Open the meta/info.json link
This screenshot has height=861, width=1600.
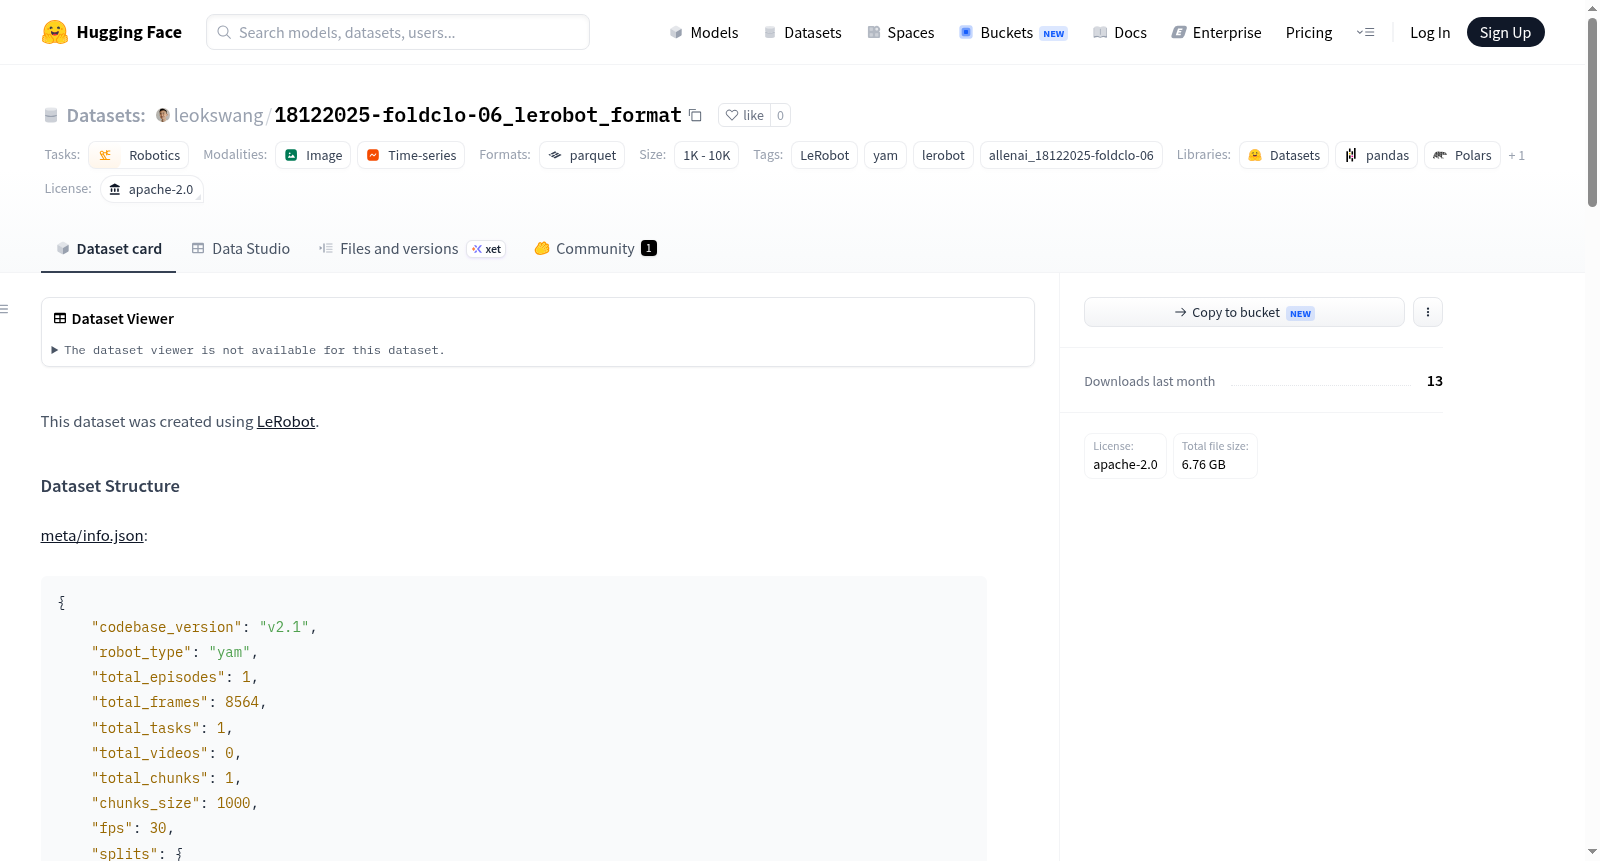point(92,536)
